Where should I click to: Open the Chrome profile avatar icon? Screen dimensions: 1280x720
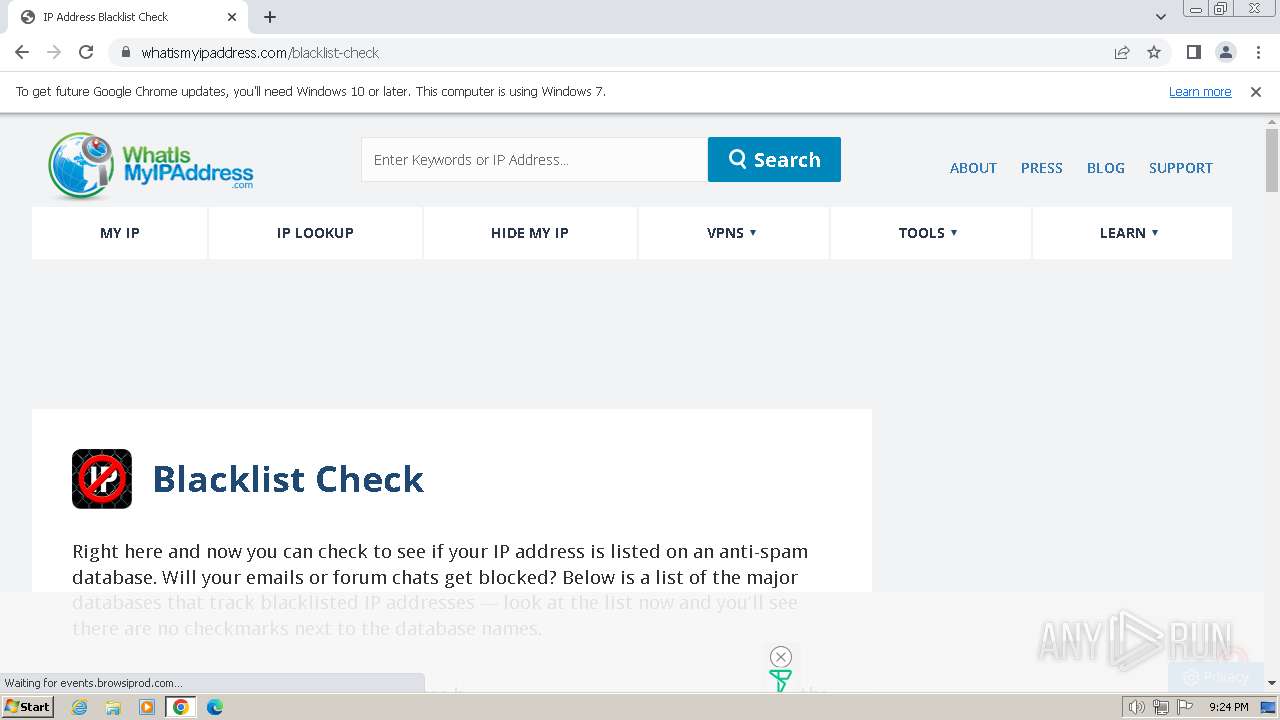tap(1225, 53)
